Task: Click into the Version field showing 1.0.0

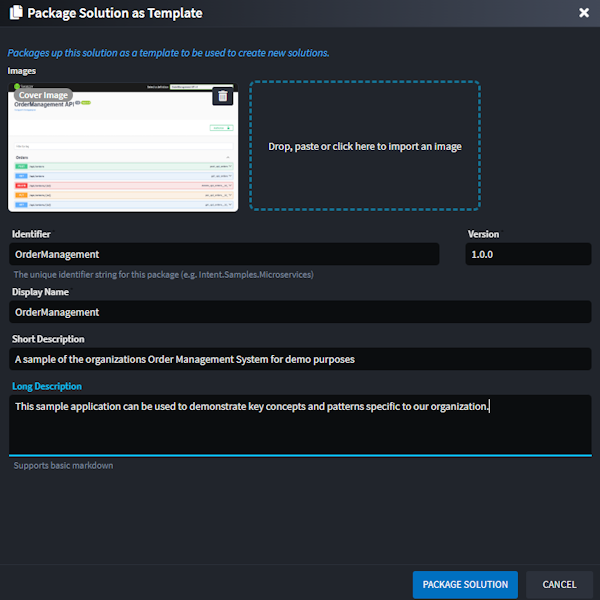Action: [x=527, y=255]
